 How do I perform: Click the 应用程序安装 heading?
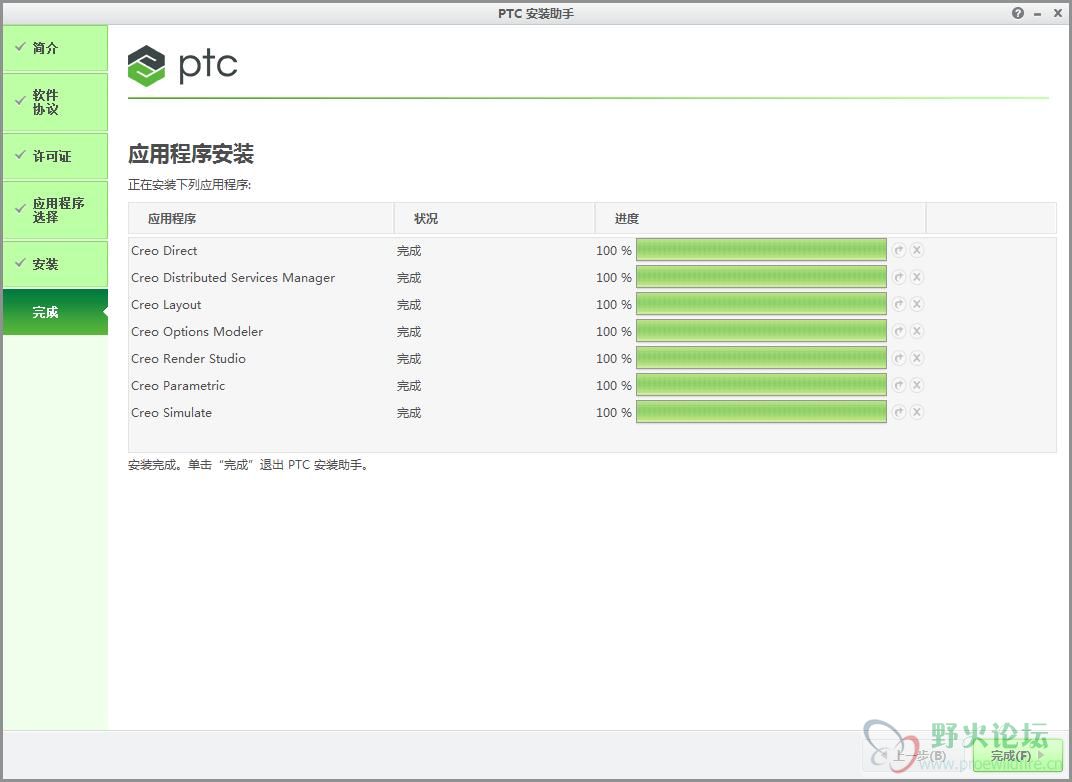pyautogui.click(x=191, y=154)
